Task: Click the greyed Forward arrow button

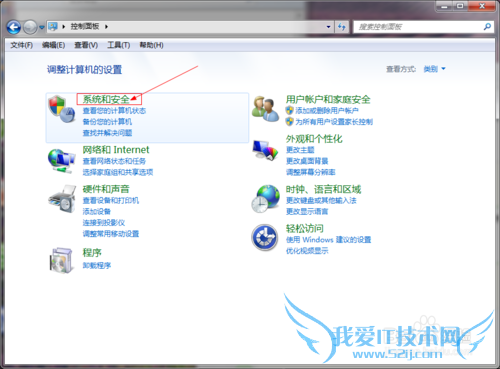Action: tap(30, 27)
